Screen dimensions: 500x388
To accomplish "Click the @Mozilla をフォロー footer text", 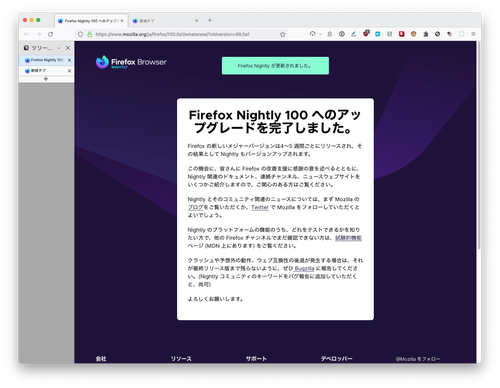I will 418,359.
